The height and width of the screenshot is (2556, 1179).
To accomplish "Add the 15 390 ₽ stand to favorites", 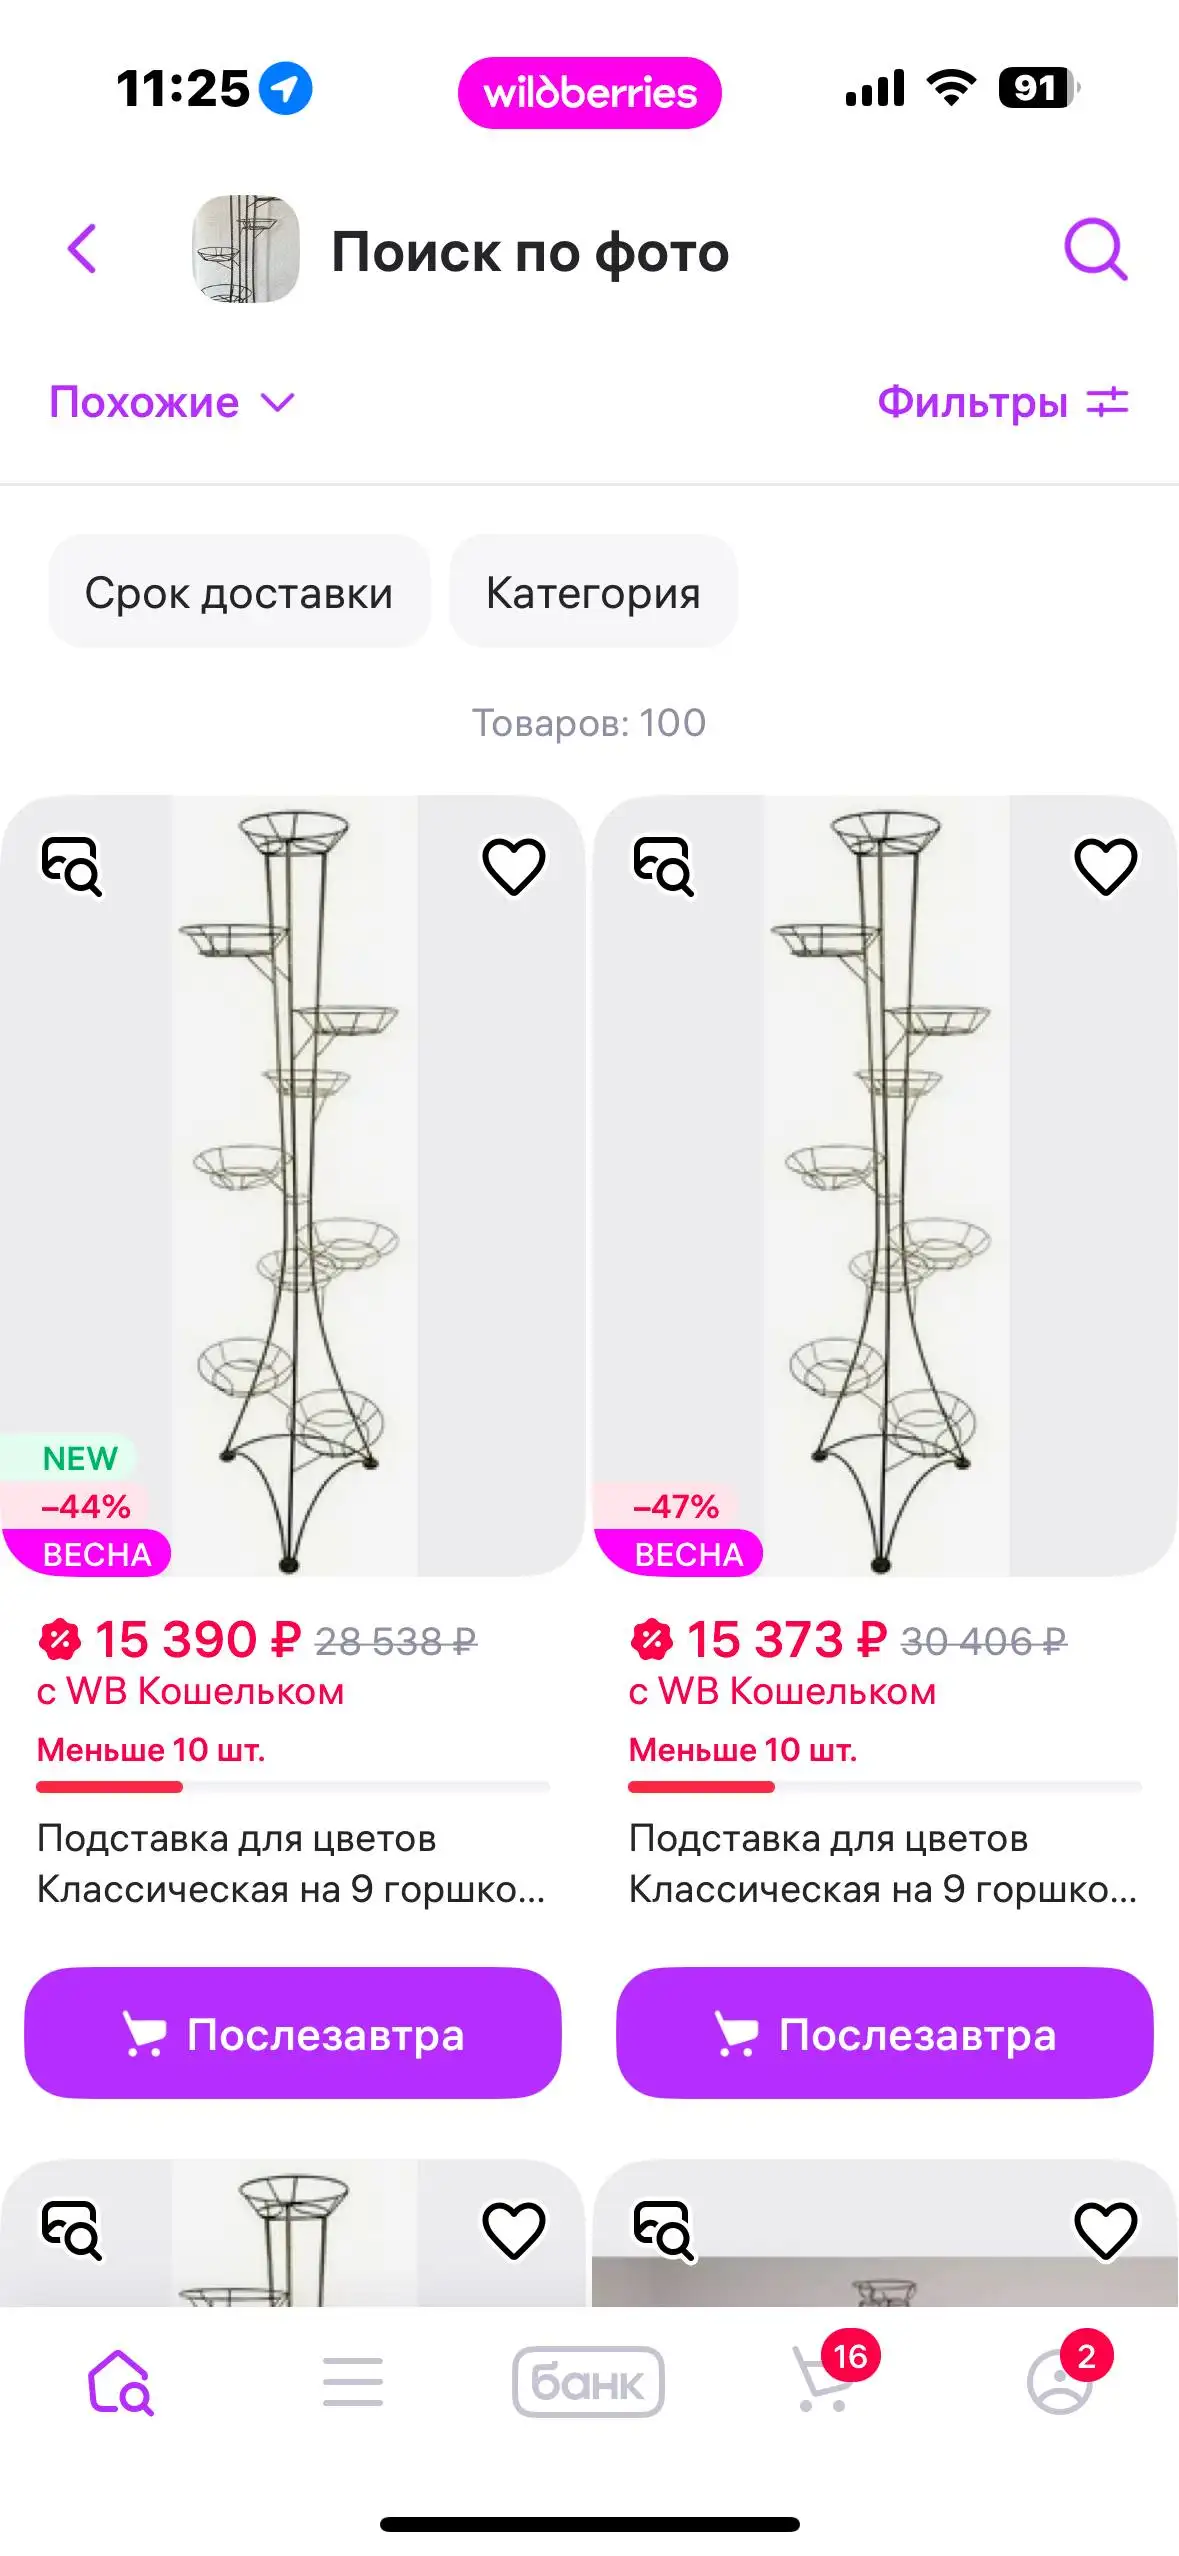I will pyautogui.click(x=514, y=866).
